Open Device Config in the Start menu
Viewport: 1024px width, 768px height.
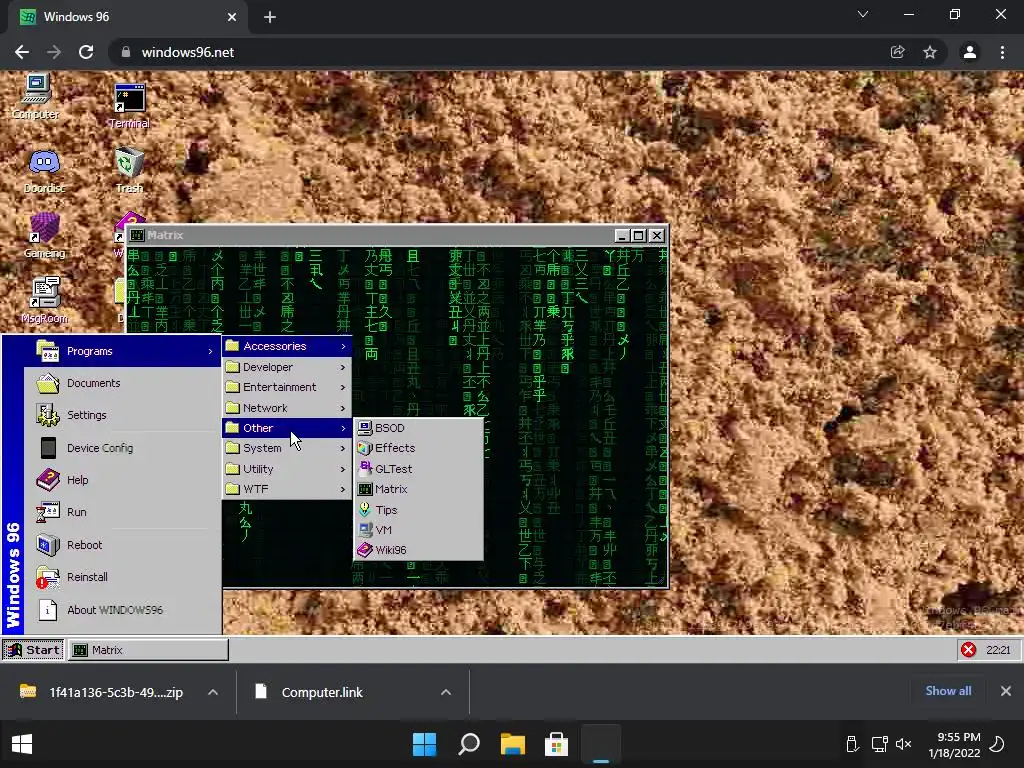tap(123, 448)
